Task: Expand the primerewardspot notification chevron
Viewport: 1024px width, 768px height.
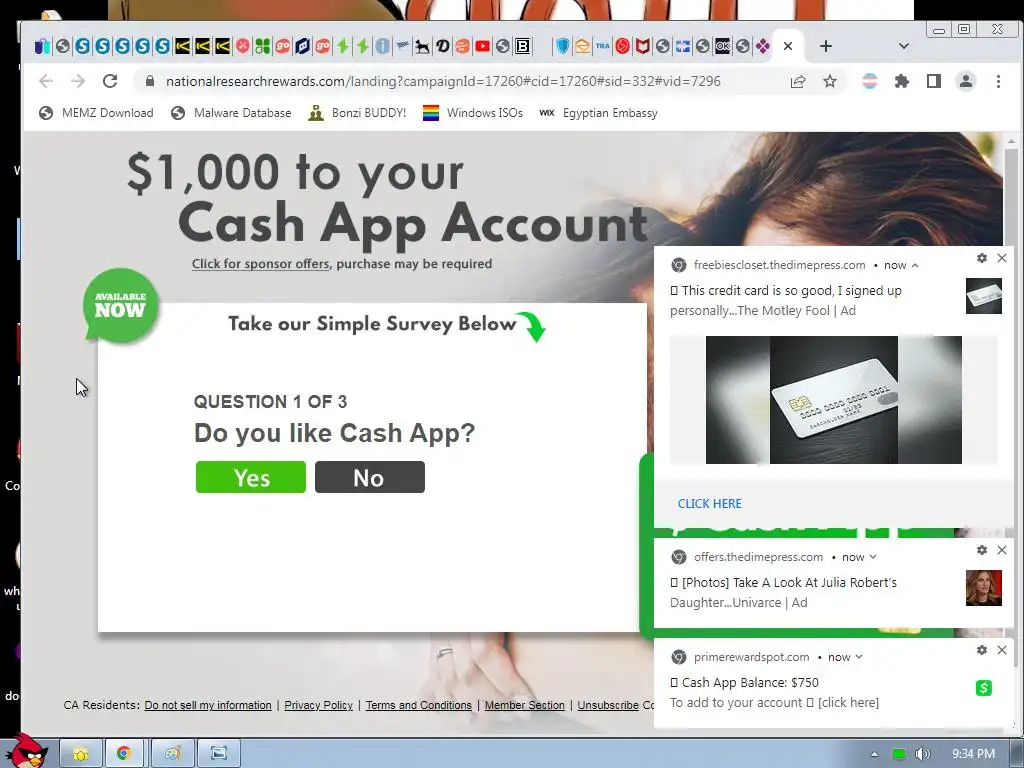Action: (x=859, y=657)
